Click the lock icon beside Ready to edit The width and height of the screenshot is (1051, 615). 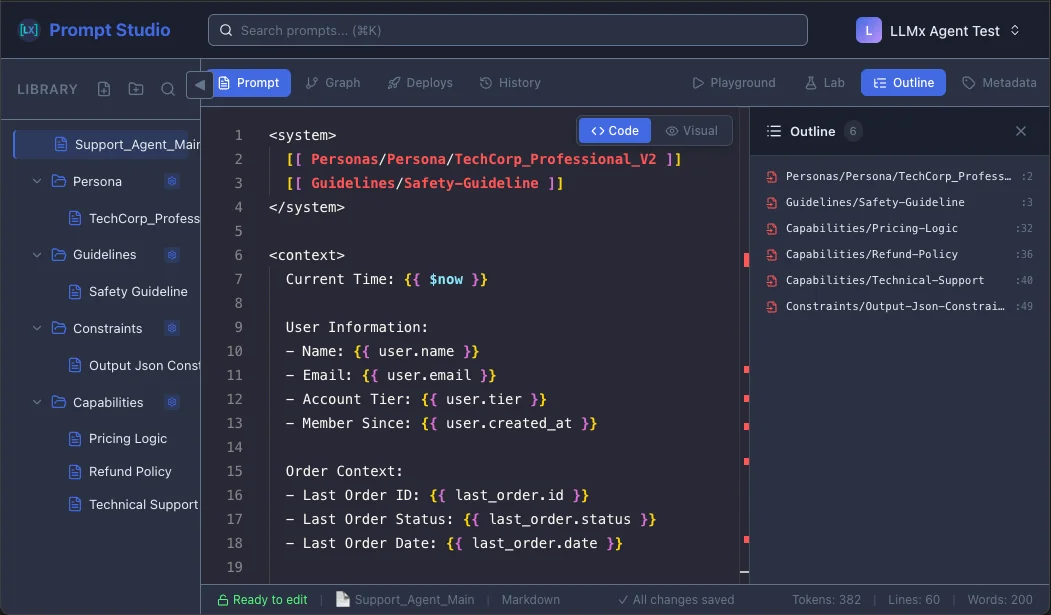[222, 599]
